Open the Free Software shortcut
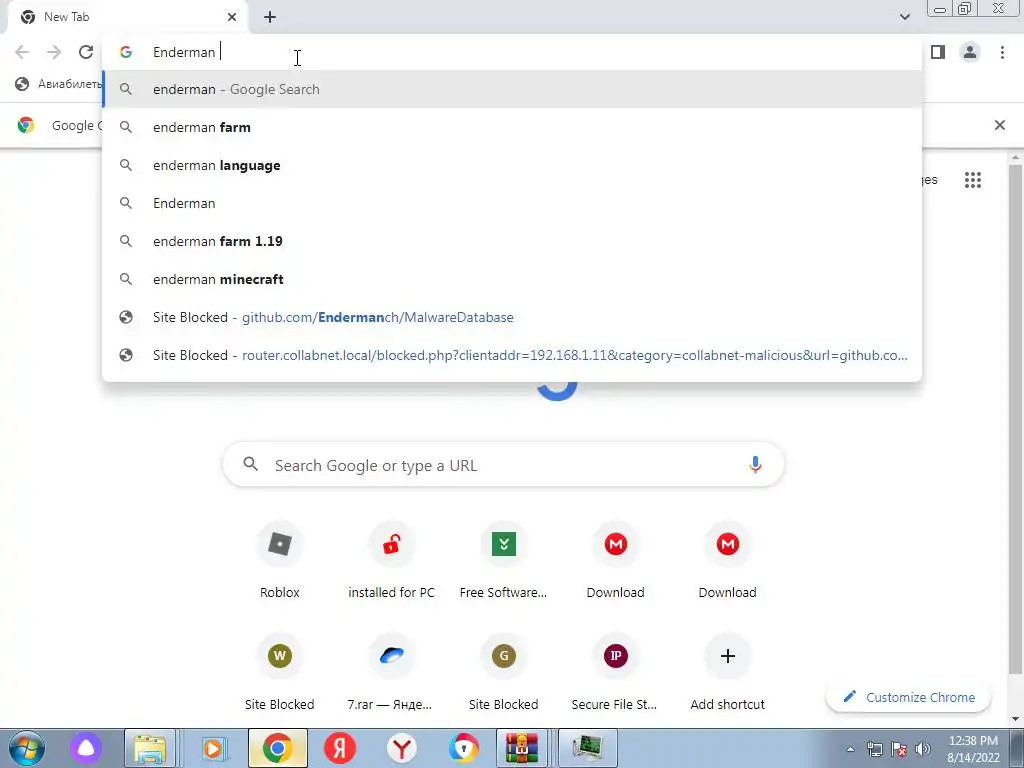Viewport: 1024px width, 768px height. click(x=504, y=562)
